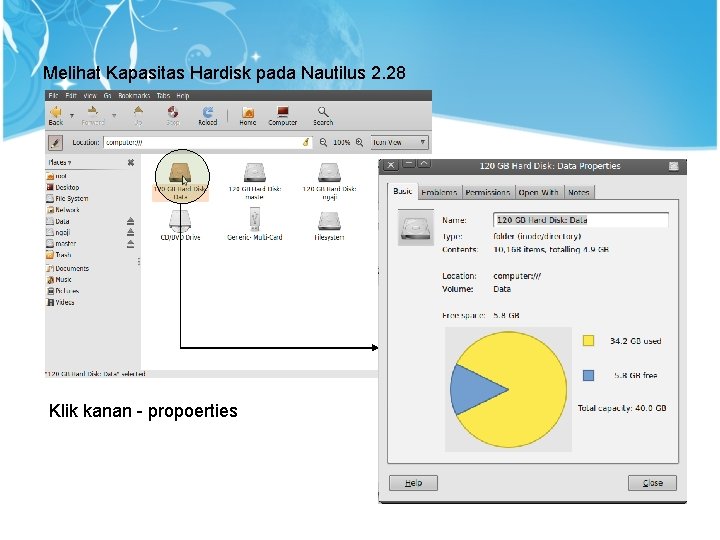The width and height of the screenshot is (720, 540).
Task: Click the drive icon in Properties dialog
Action: 416,227
